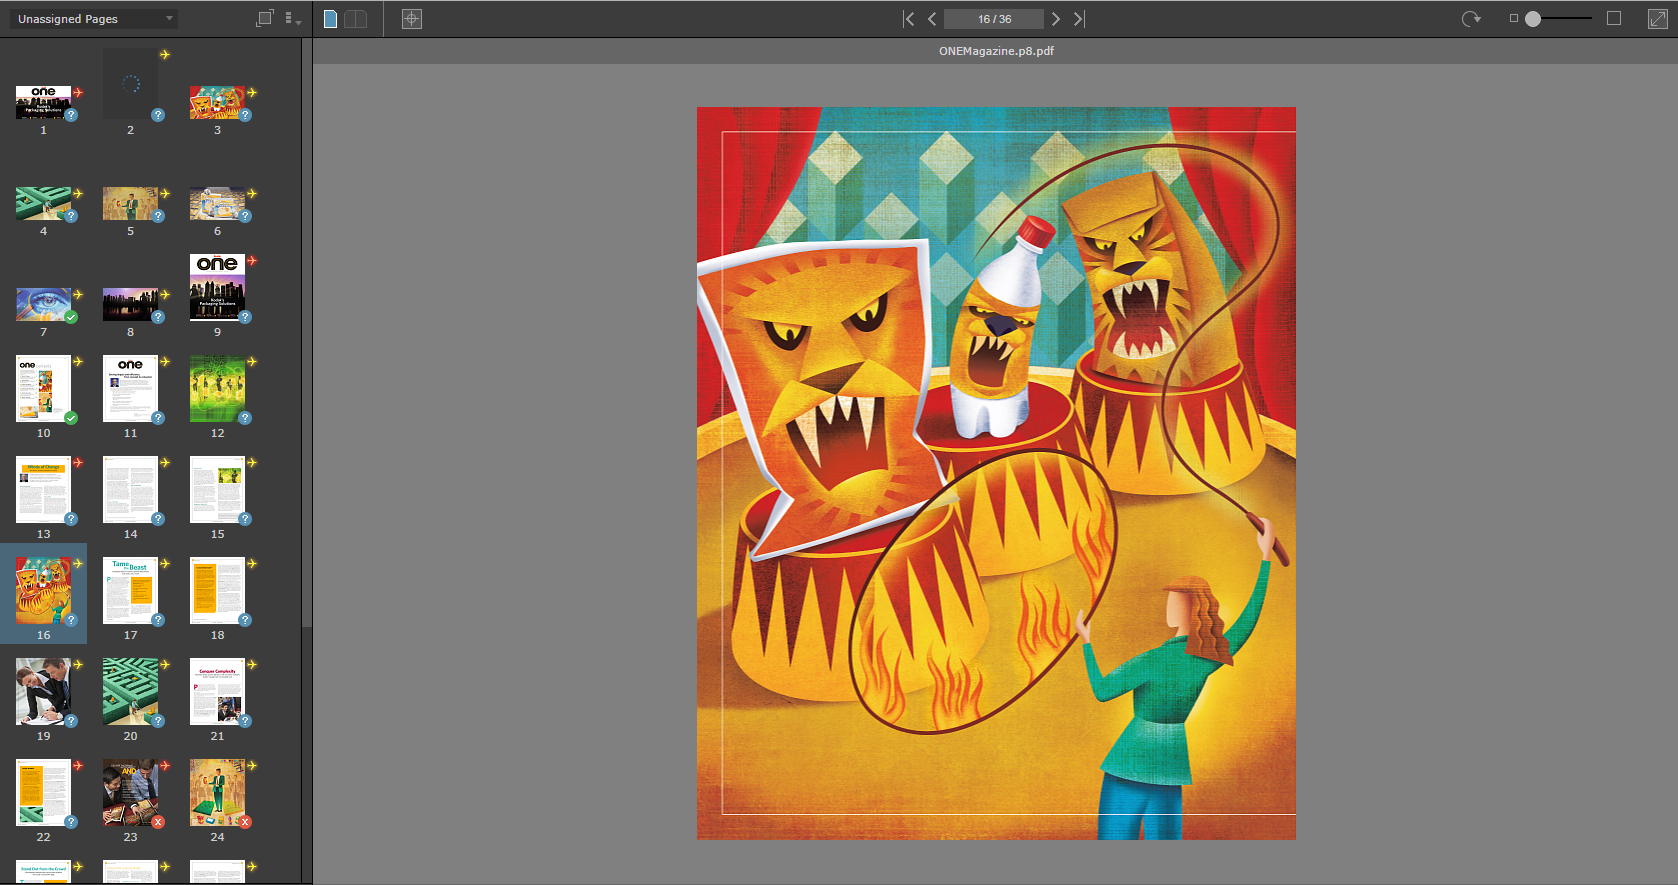This screenshot has height=885, width=1678.
Task: Switch to single page view
Action: [x=331, y=19]
